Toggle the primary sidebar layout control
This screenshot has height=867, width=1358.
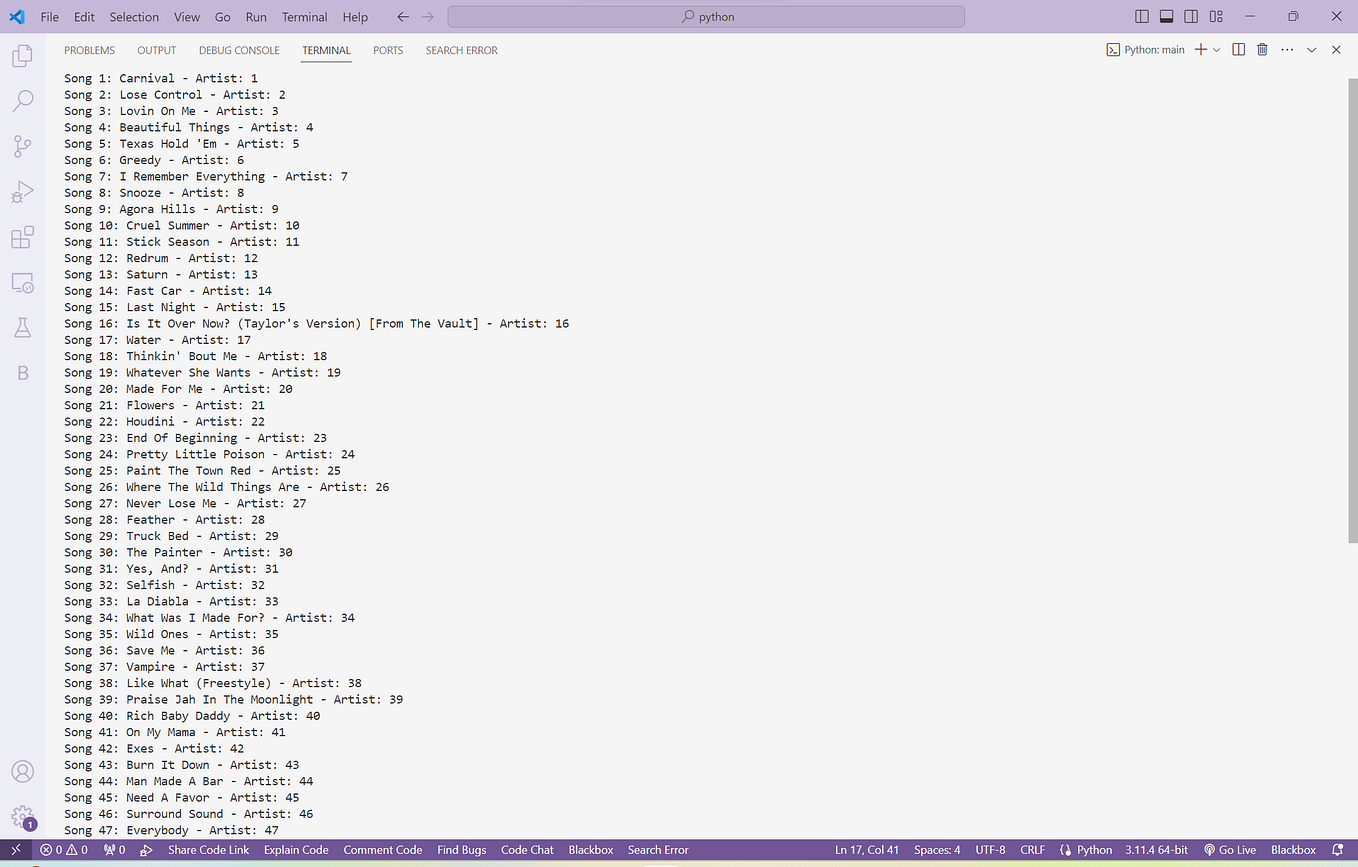click(x=1141, y=16)
